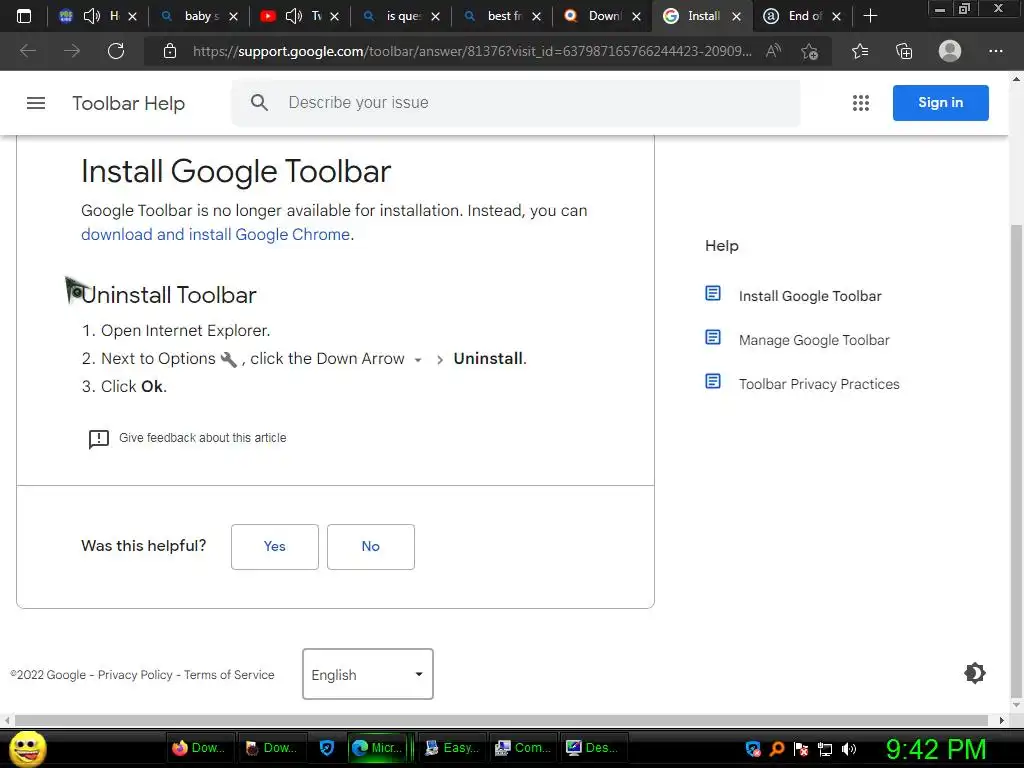Activate the Read aloud icon
The width and height of the screenshot is (1024, 768).
[x=773, y=51]
